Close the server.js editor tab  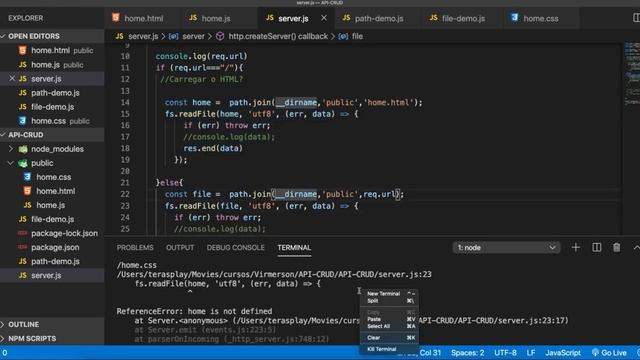(324, 18)
